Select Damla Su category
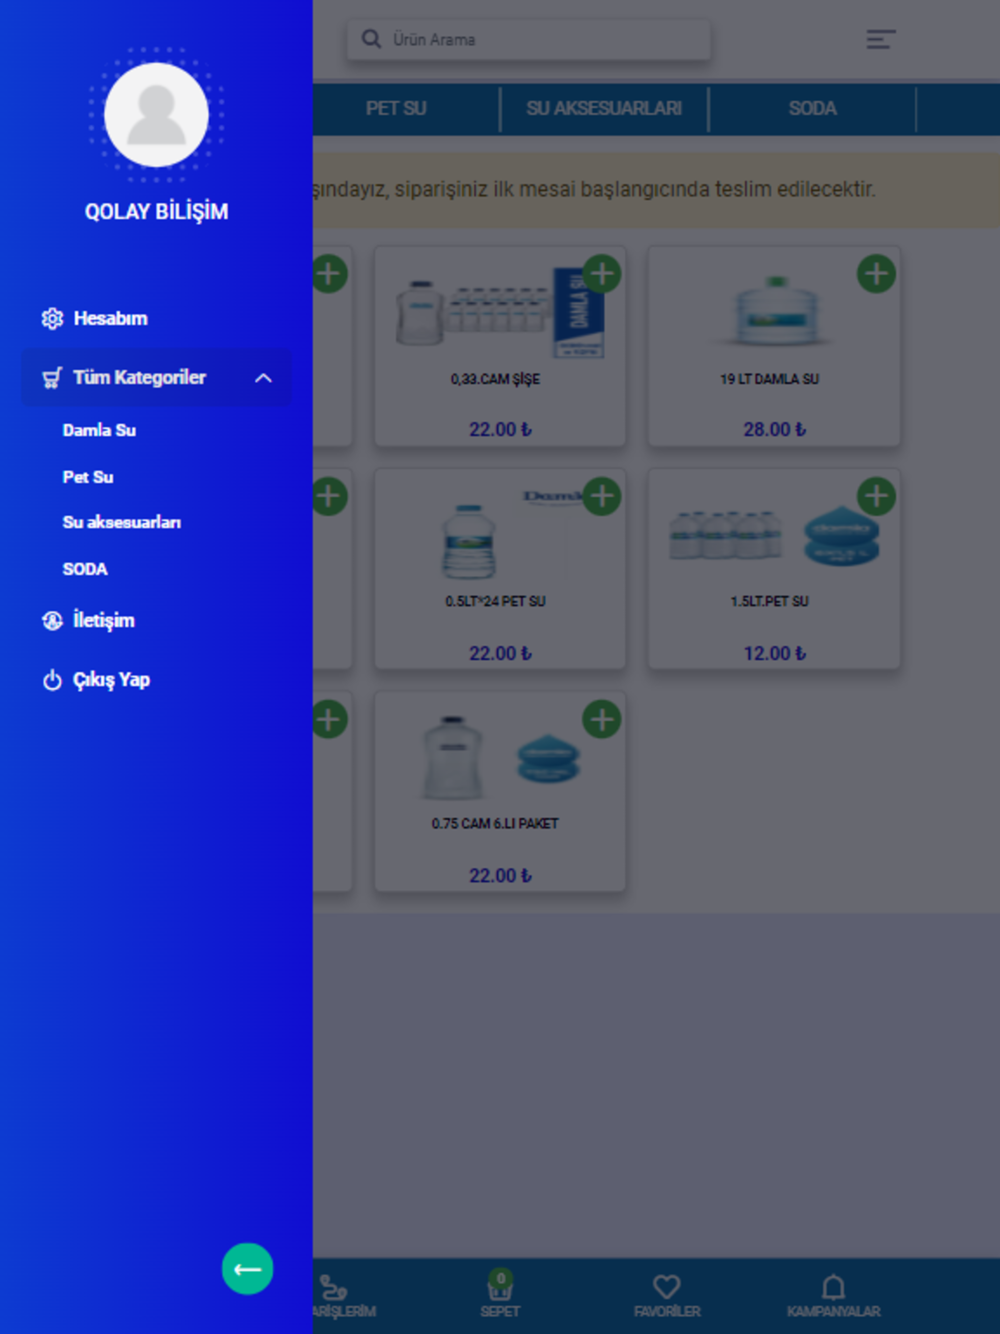The height and width of the screenshot is (1334, 1000). click(99, 430)
